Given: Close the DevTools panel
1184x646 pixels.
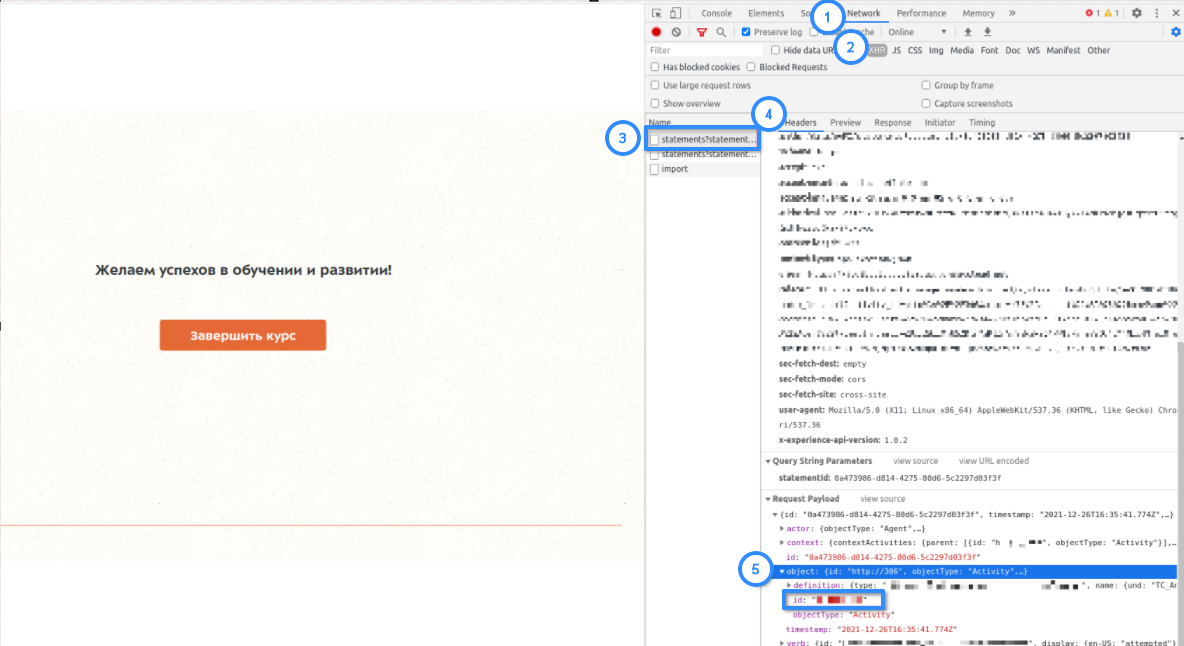Looking at the screenshot, I should pos(1176,13).
